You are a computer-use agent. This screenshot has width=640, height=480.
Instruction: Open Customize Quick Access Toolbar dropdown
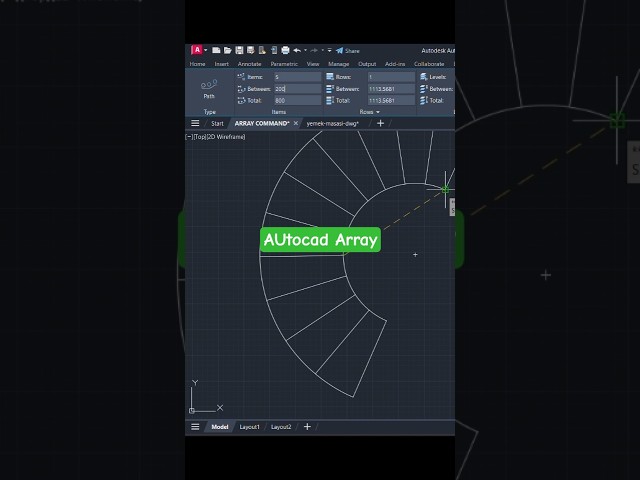click(x=329, y=50)
